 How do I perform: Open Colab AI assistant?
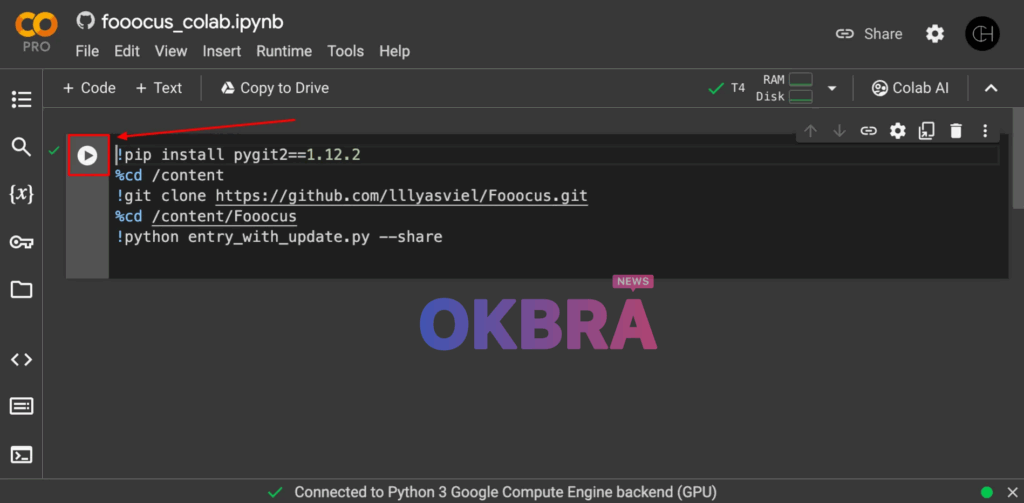coord(910,88)
